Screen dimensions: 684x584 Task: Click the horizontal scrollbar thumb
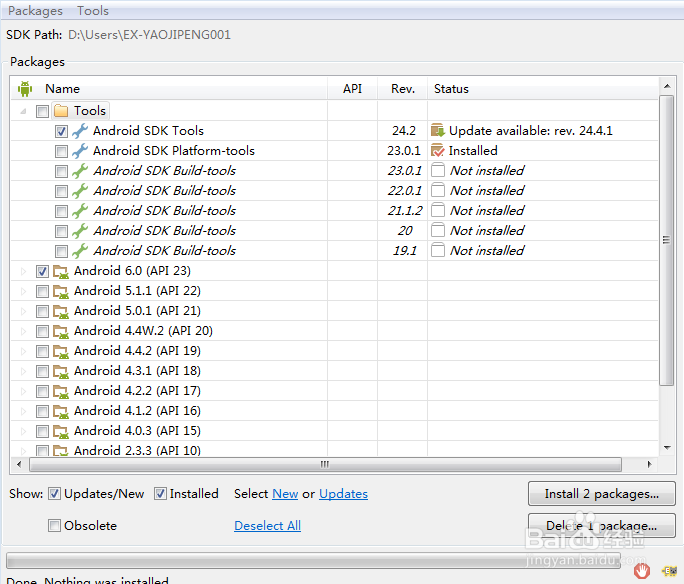[325, 464]
